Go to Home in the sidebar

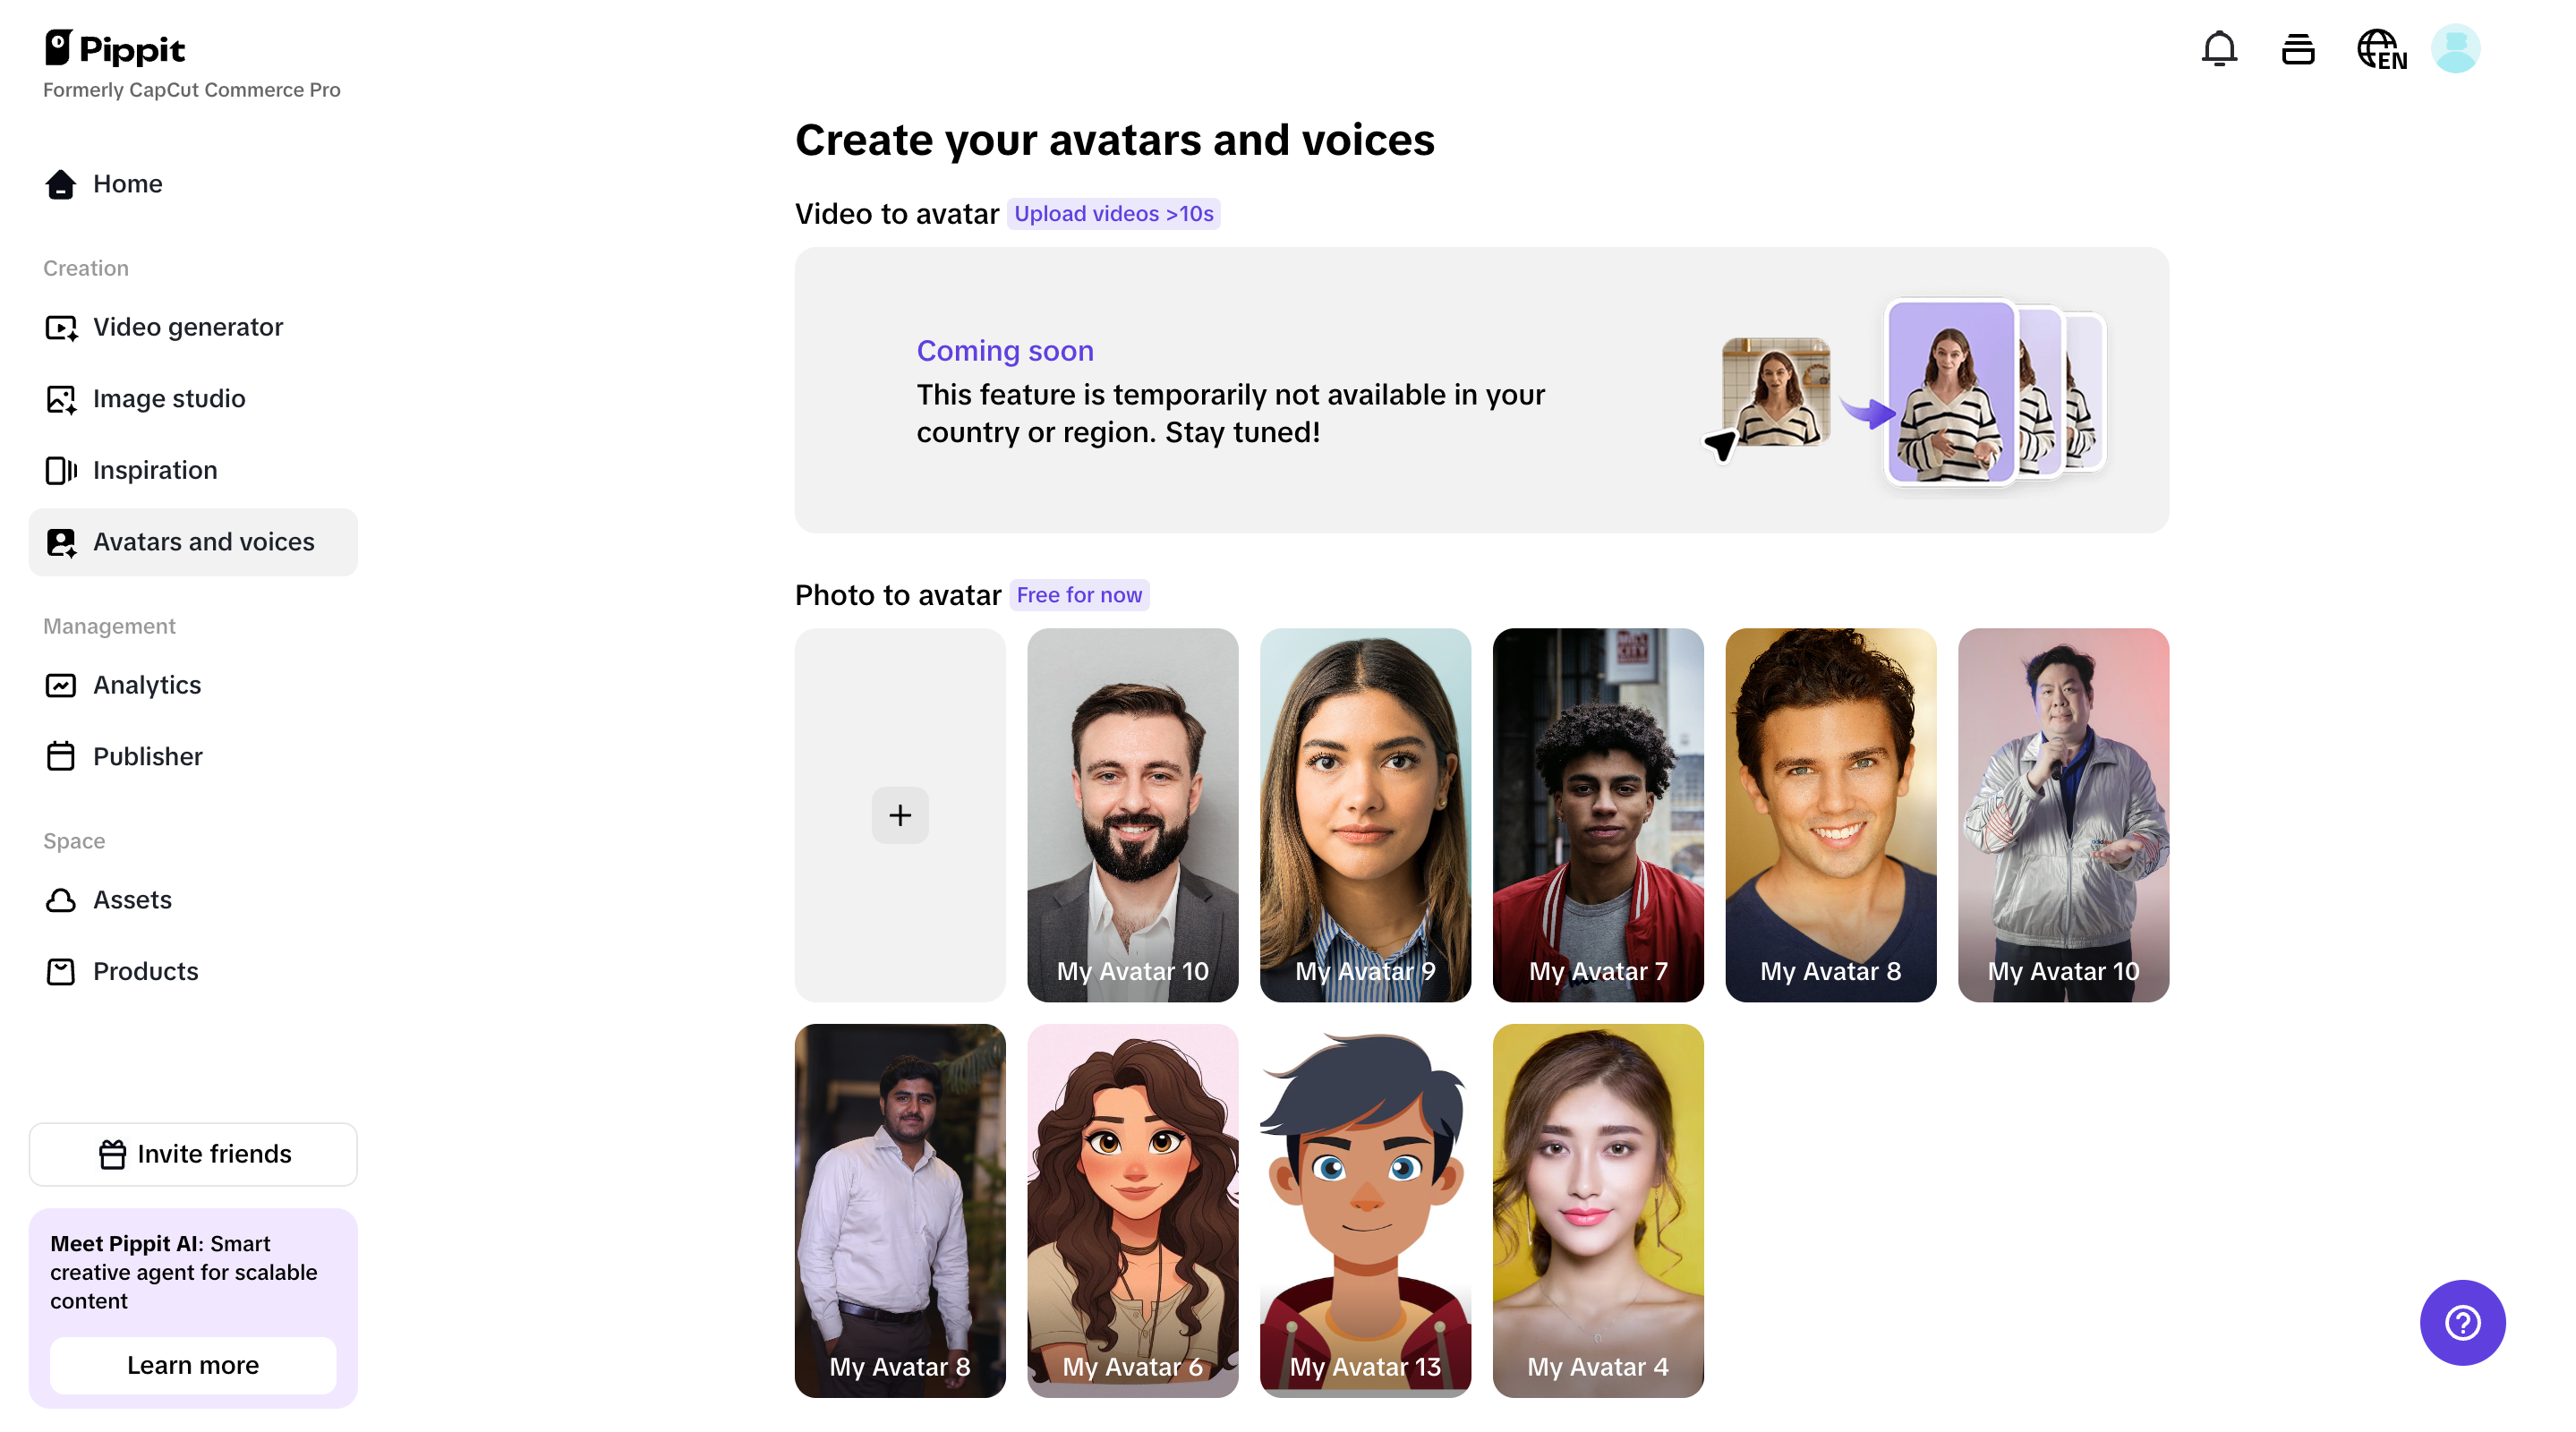pos(127,184)
